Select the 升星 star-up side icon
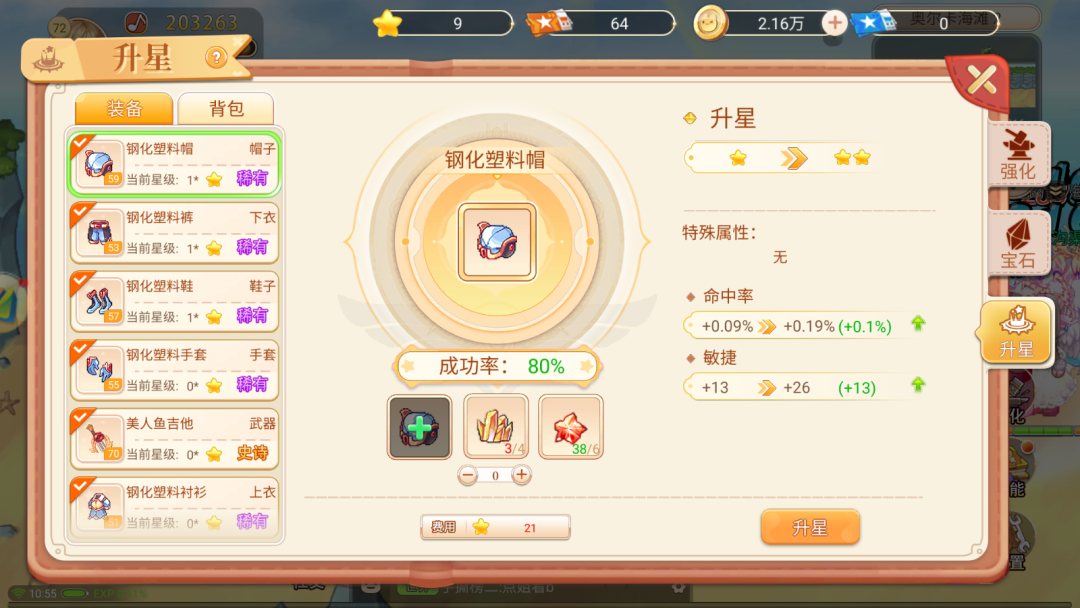Screen dimensions: 1080x608 [1016, 332]
